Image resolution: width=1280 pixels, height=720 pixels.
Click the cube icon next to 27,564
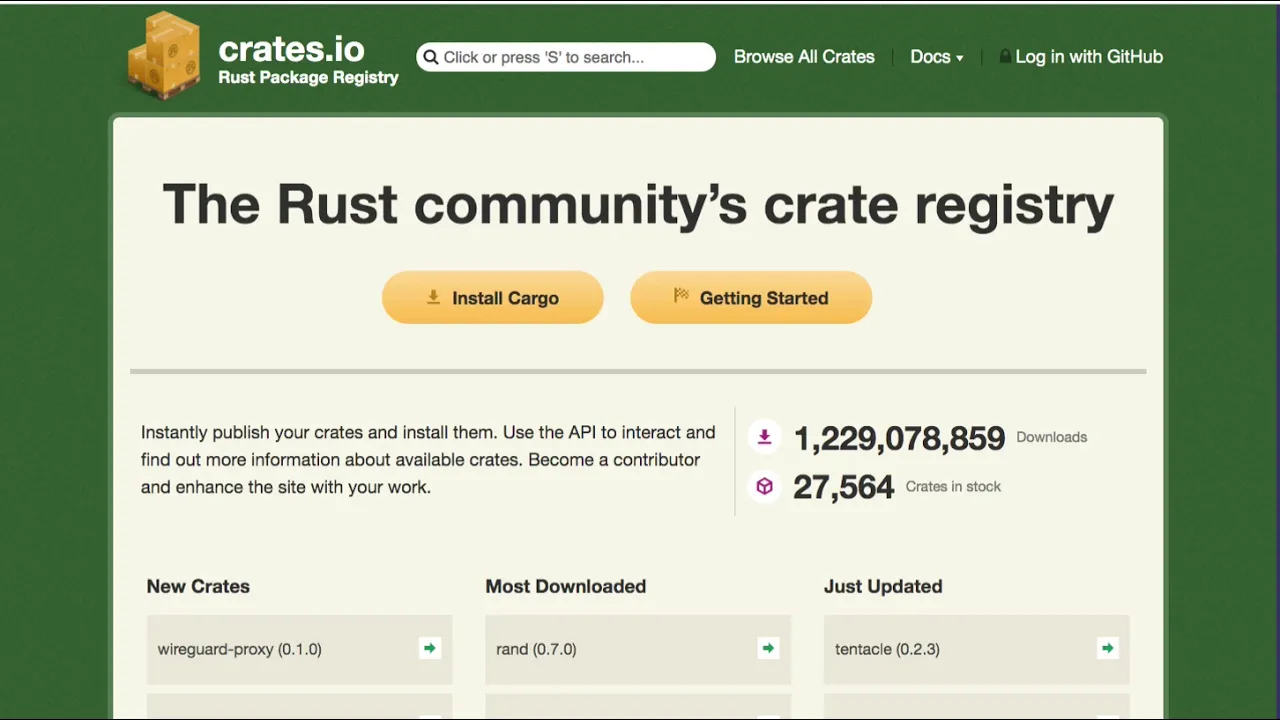tap(764, 486)
